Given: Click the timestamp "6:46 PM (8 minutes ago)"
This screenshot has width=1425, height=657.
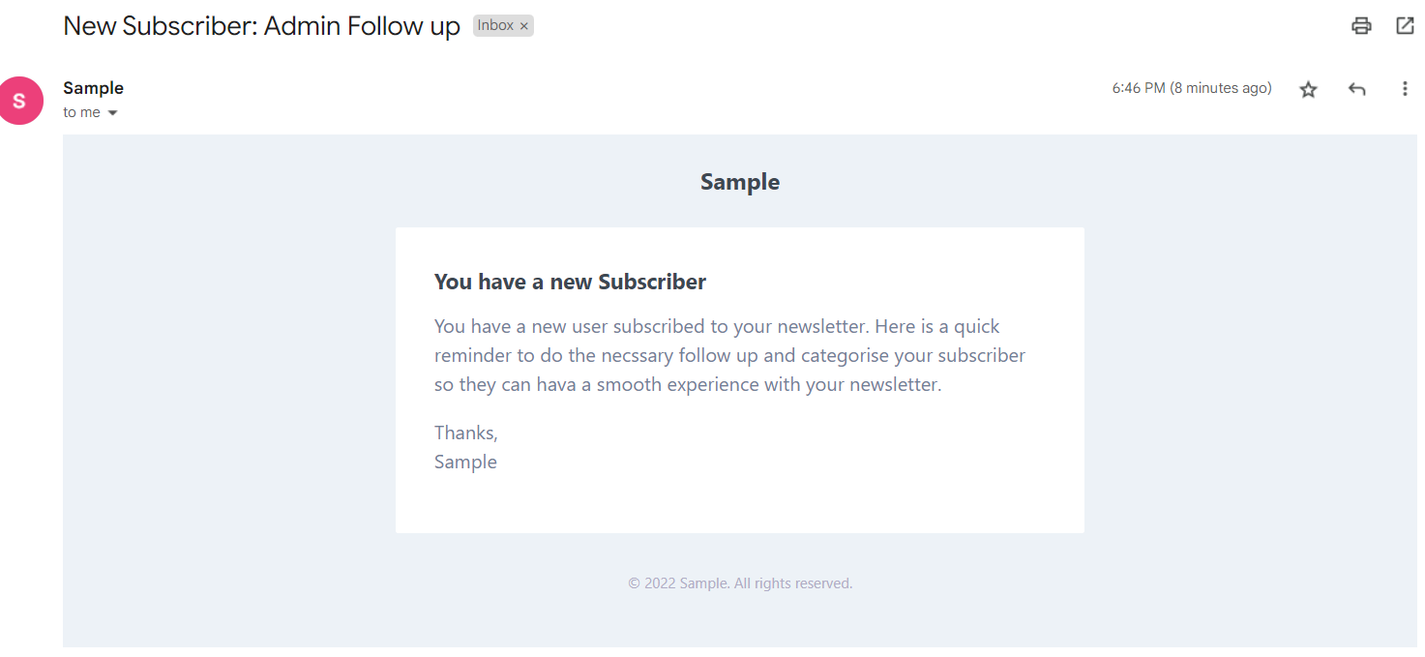Looking at the screenshot, I should point(1193,88).
